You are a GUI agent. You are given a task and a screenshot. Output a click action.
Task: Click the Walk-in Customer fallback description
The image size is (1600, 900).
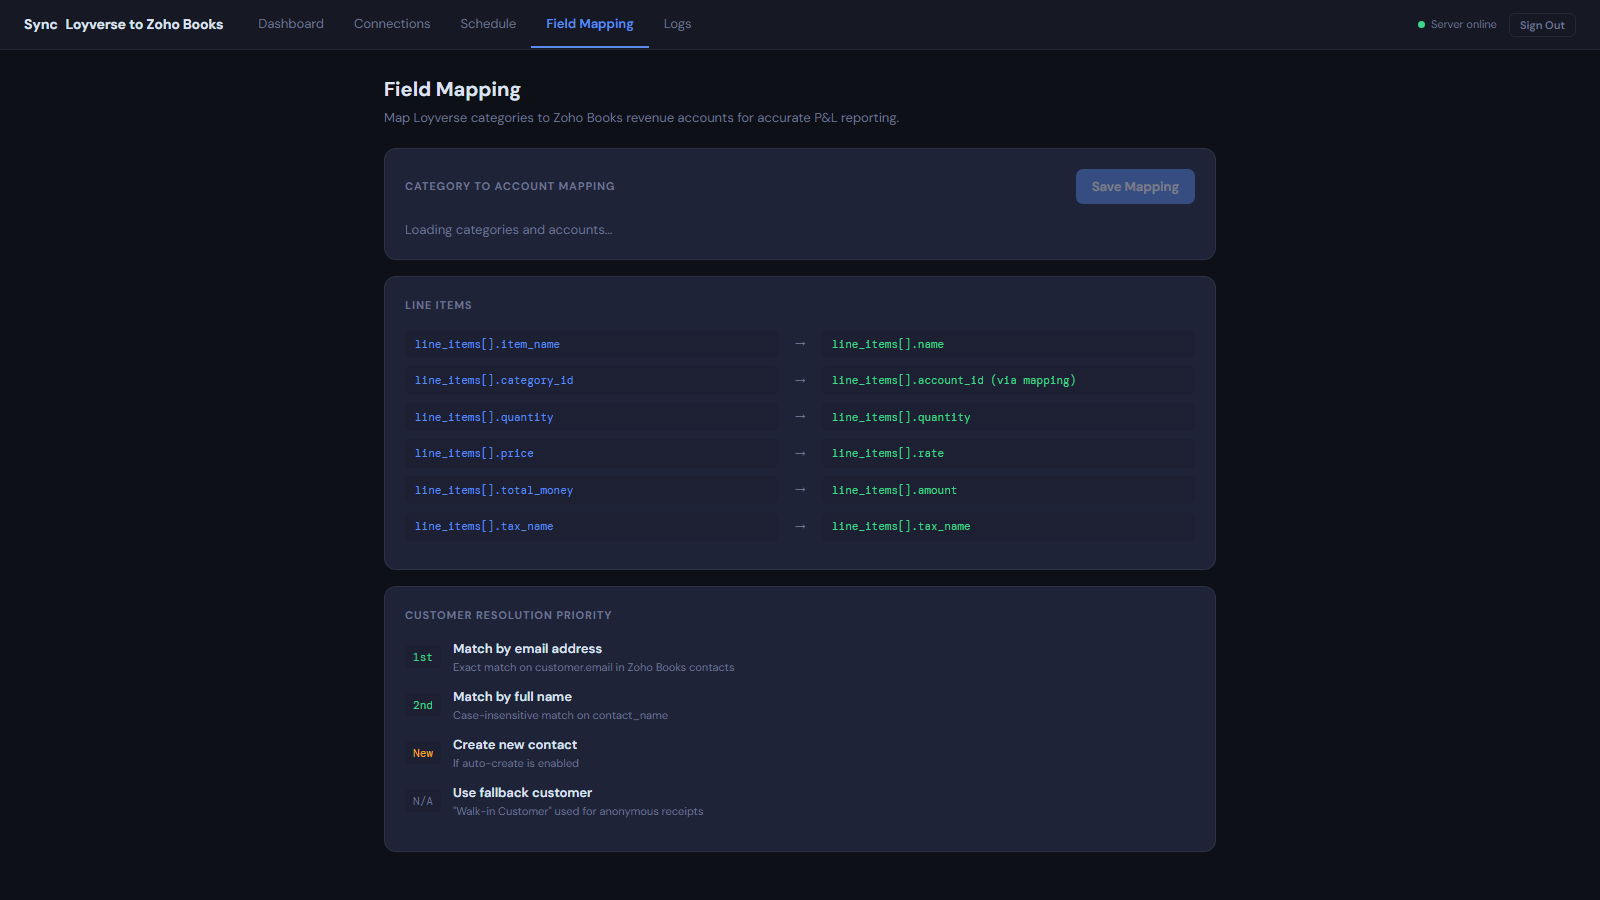[x=578, y=811]
